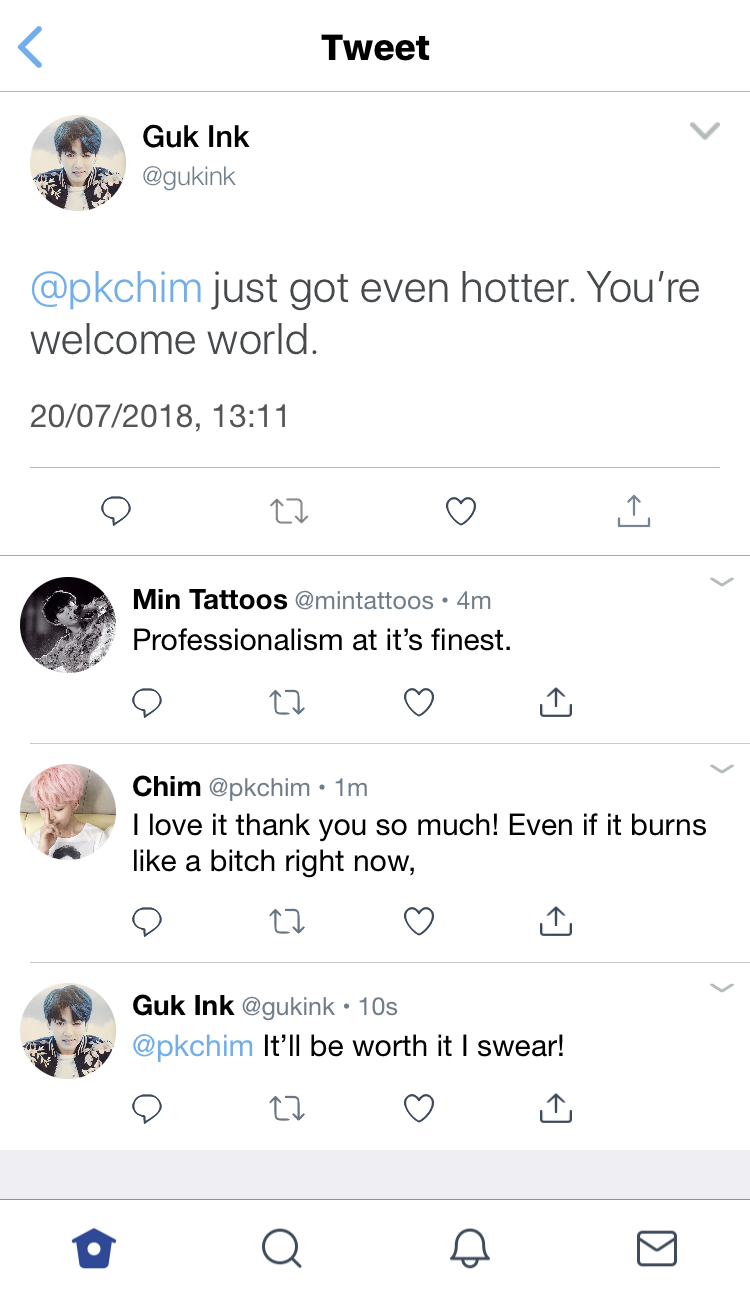750x1297 pixels.
Task: Open main tweet options chevron
Action: click(705, 131)
